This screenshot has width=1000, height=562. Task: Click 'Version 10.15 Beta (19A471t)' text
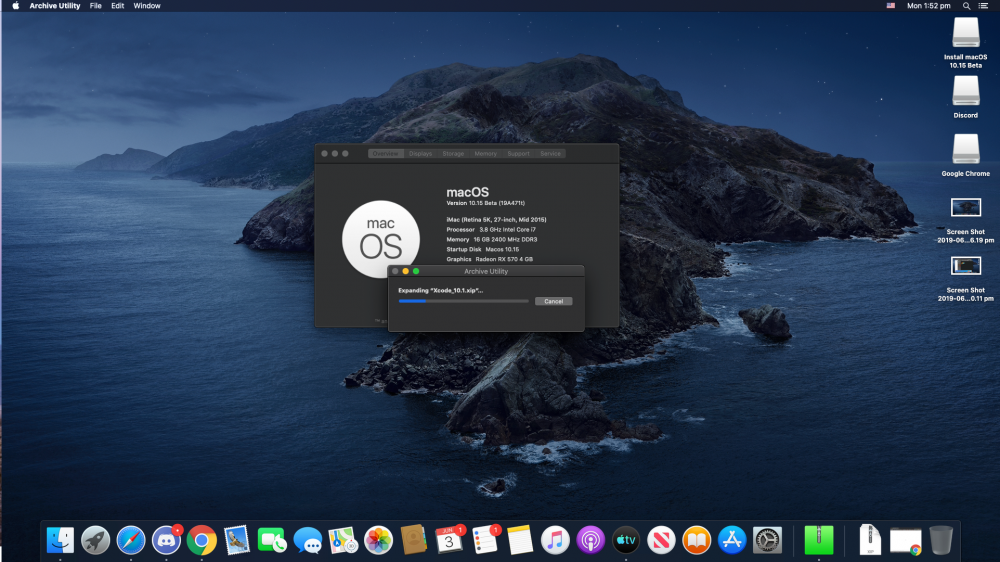(x=485, y=203)
